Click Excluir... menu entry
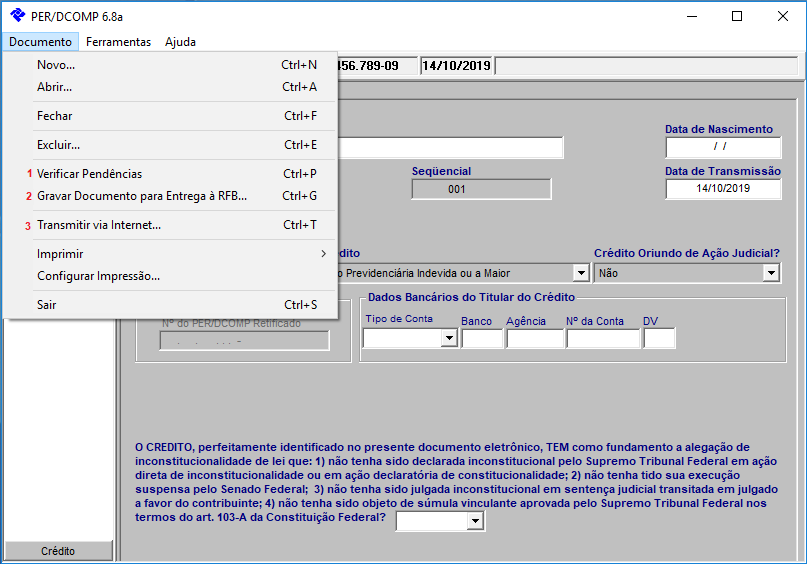The height and width of the screenshot is (564, 807). click(x=58, y=145)
